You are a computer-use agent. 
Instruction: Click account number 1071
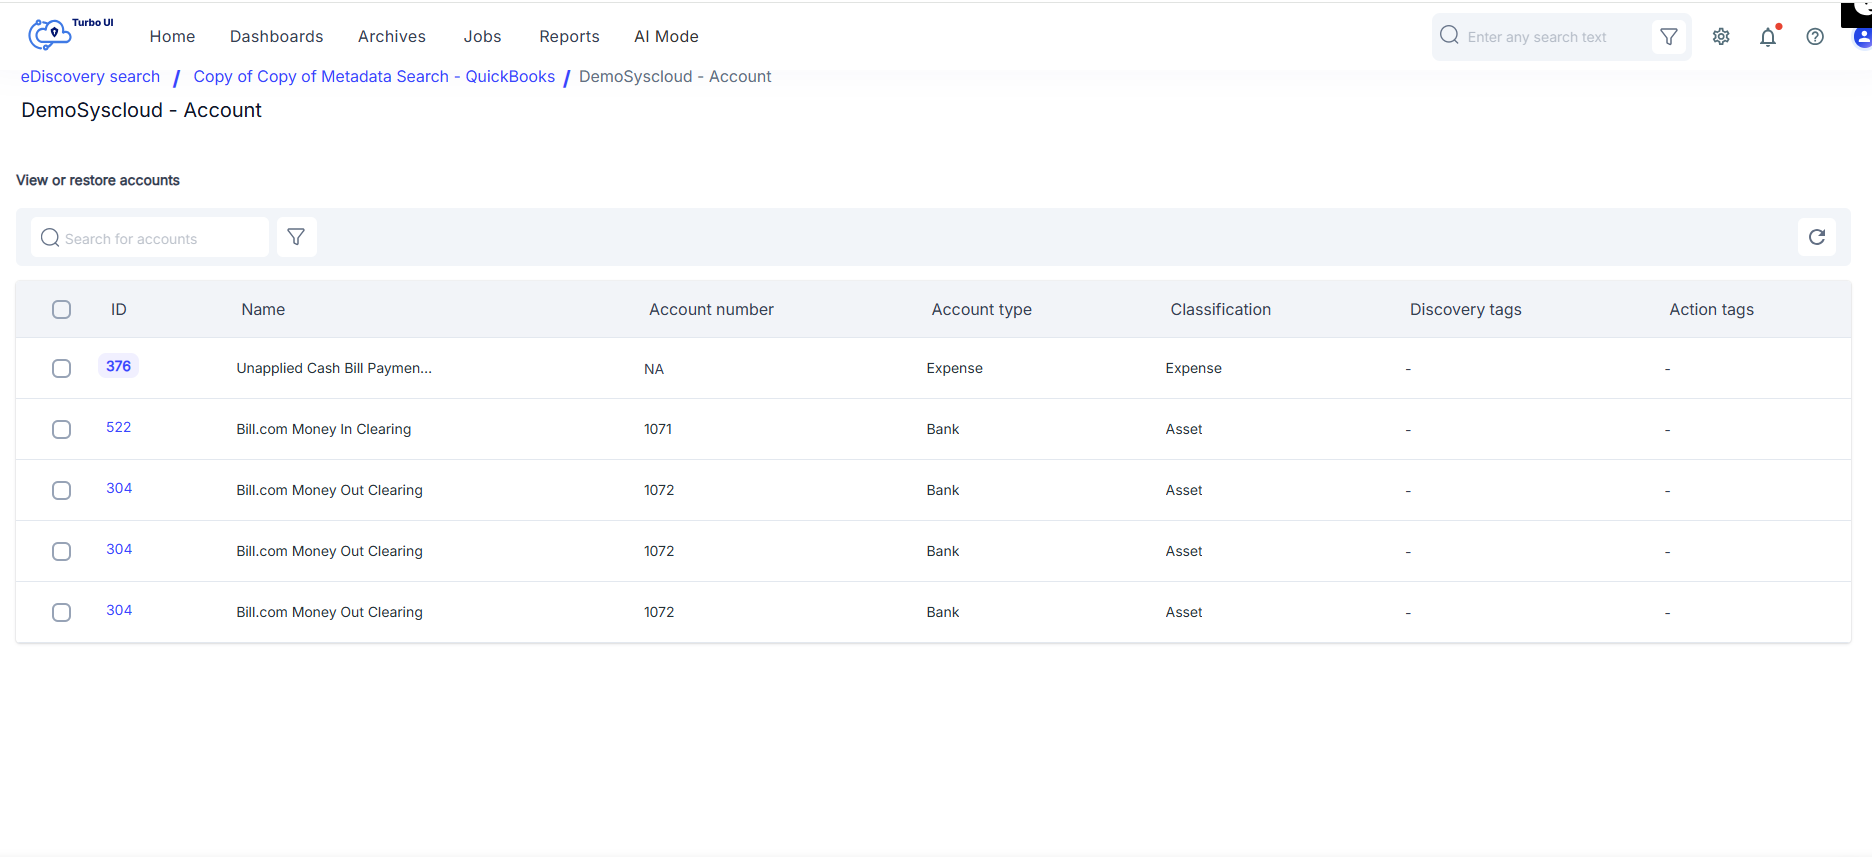[x=658, y=429]
